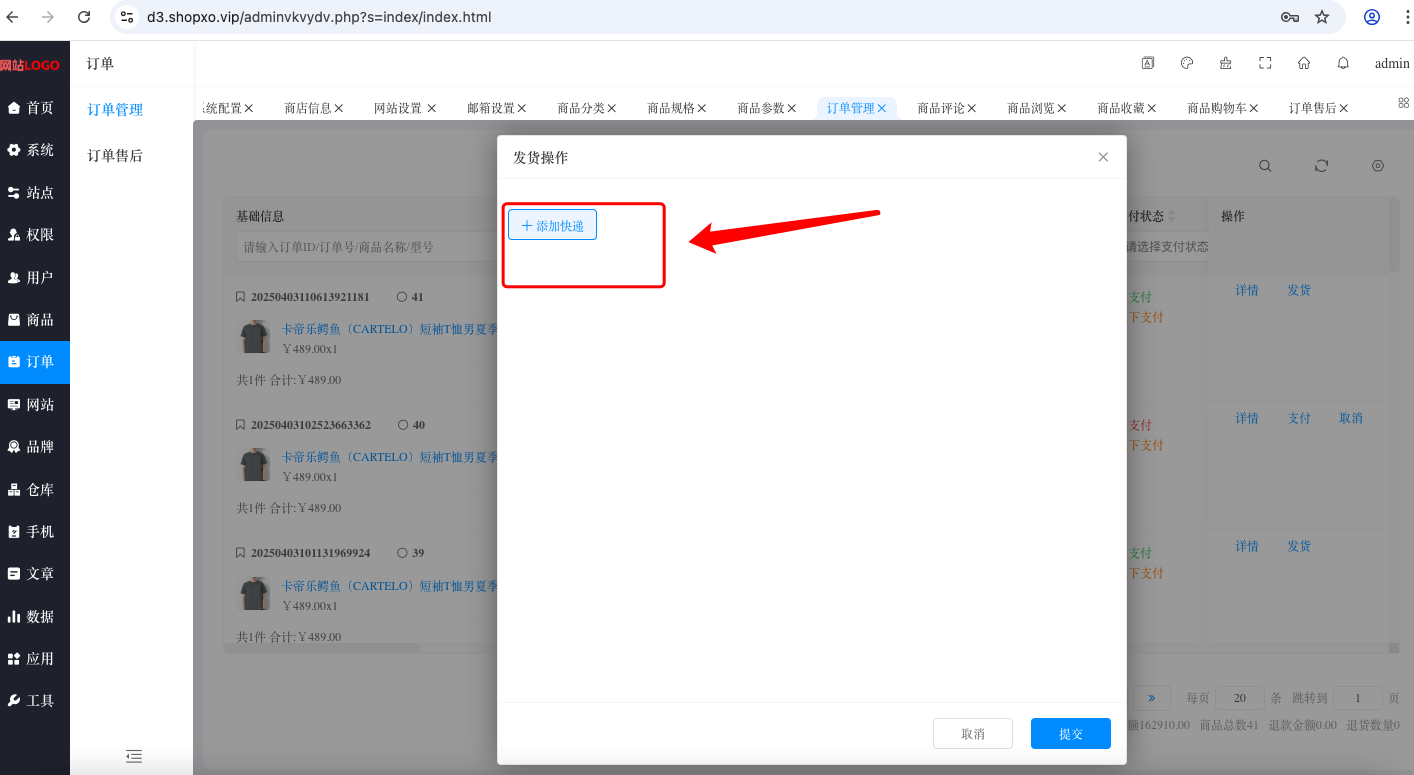Open the notifications bell icon

coord(1343,63)
